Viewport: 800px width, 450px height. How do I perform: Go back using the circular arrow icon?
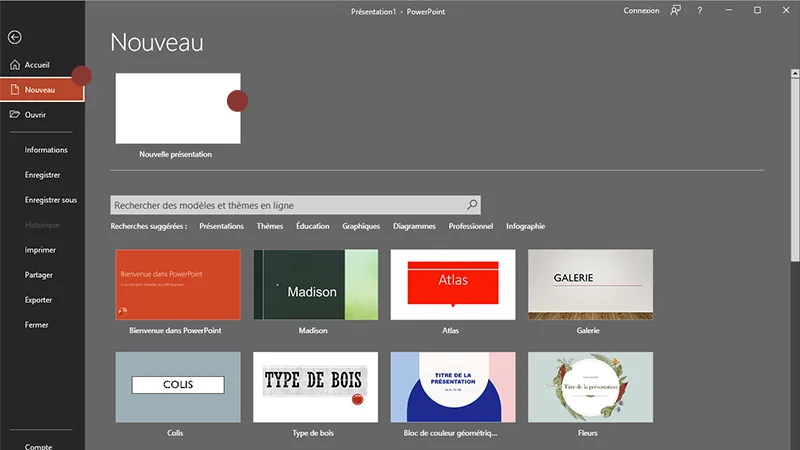tap(15, 37)
